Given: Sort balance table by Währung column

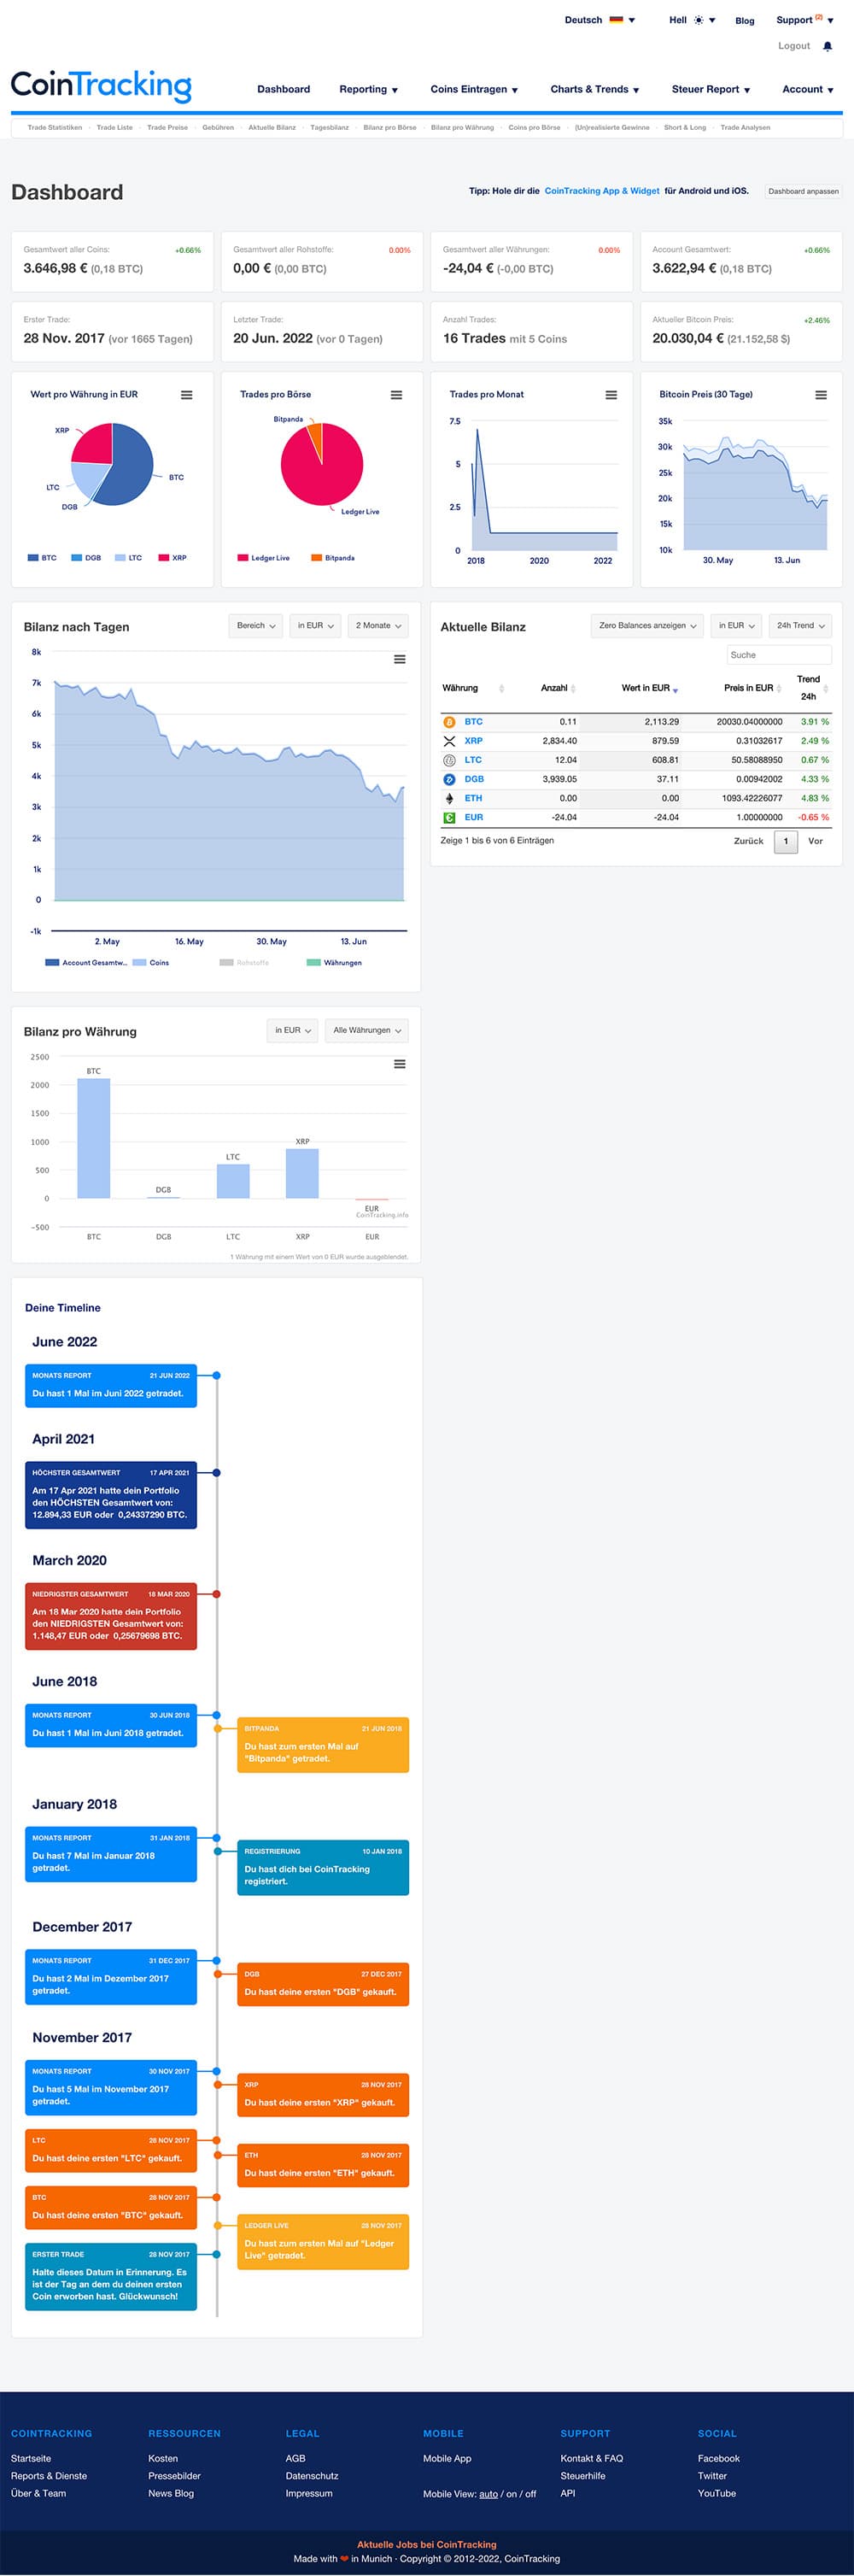Looking at the screenshot, I should coord(472,688).
